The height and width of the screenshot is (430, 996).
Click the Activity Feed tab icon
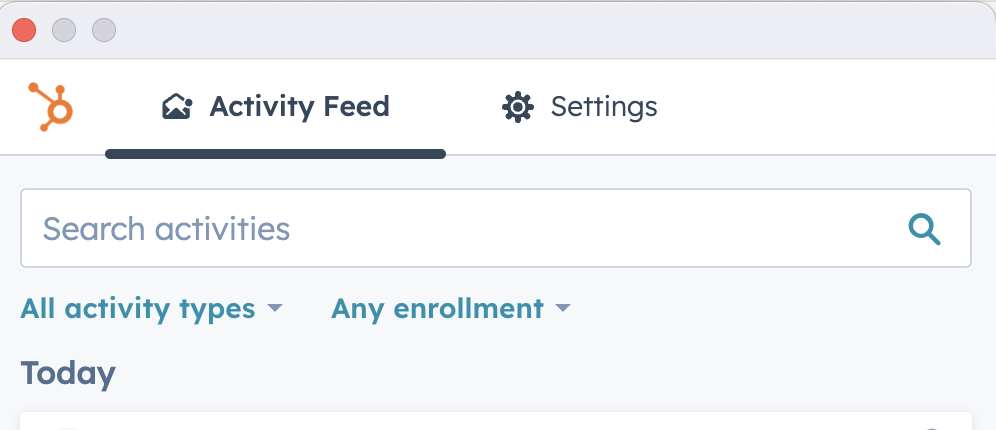pos(177,107)
